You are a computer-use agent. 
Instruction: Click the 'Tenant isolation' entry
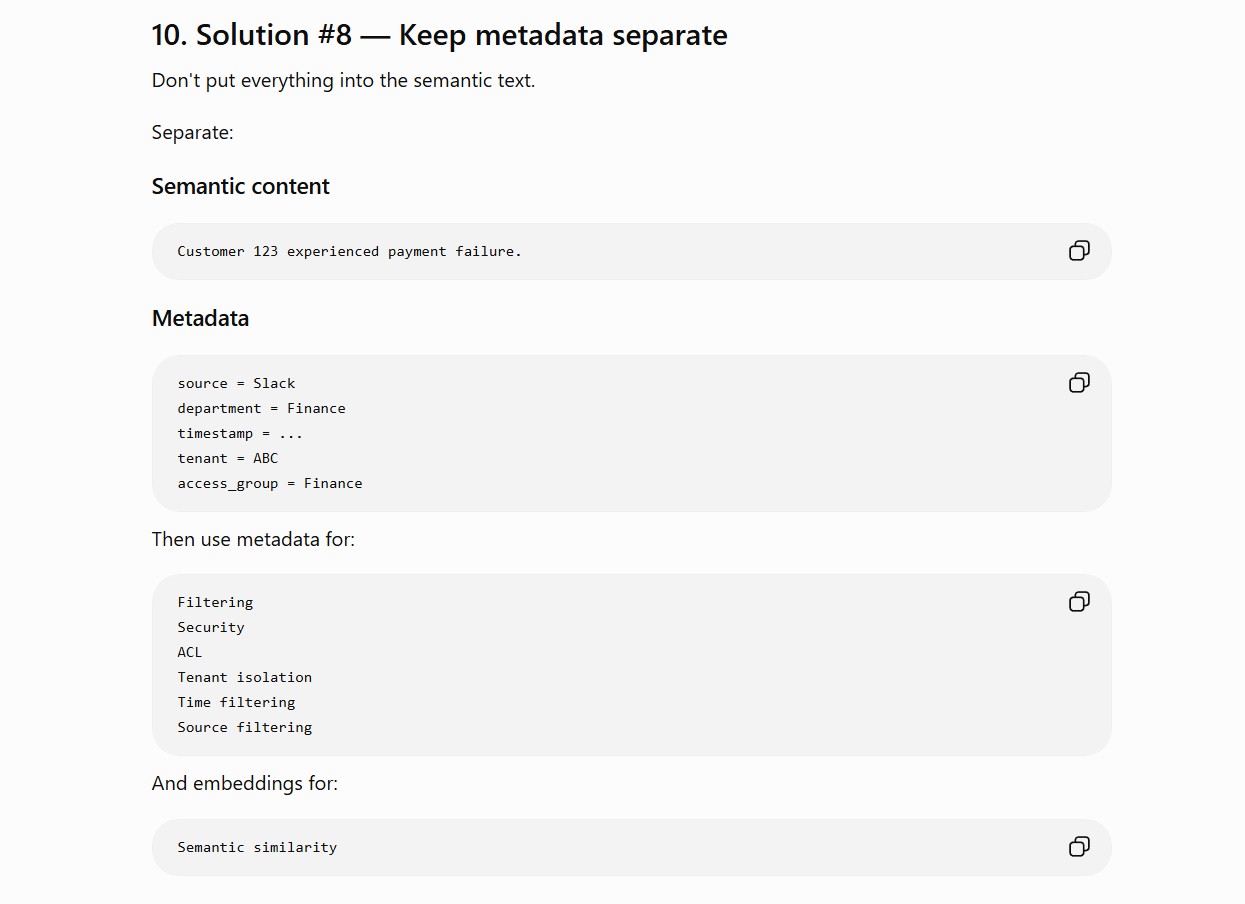click(x=244, y=677)
